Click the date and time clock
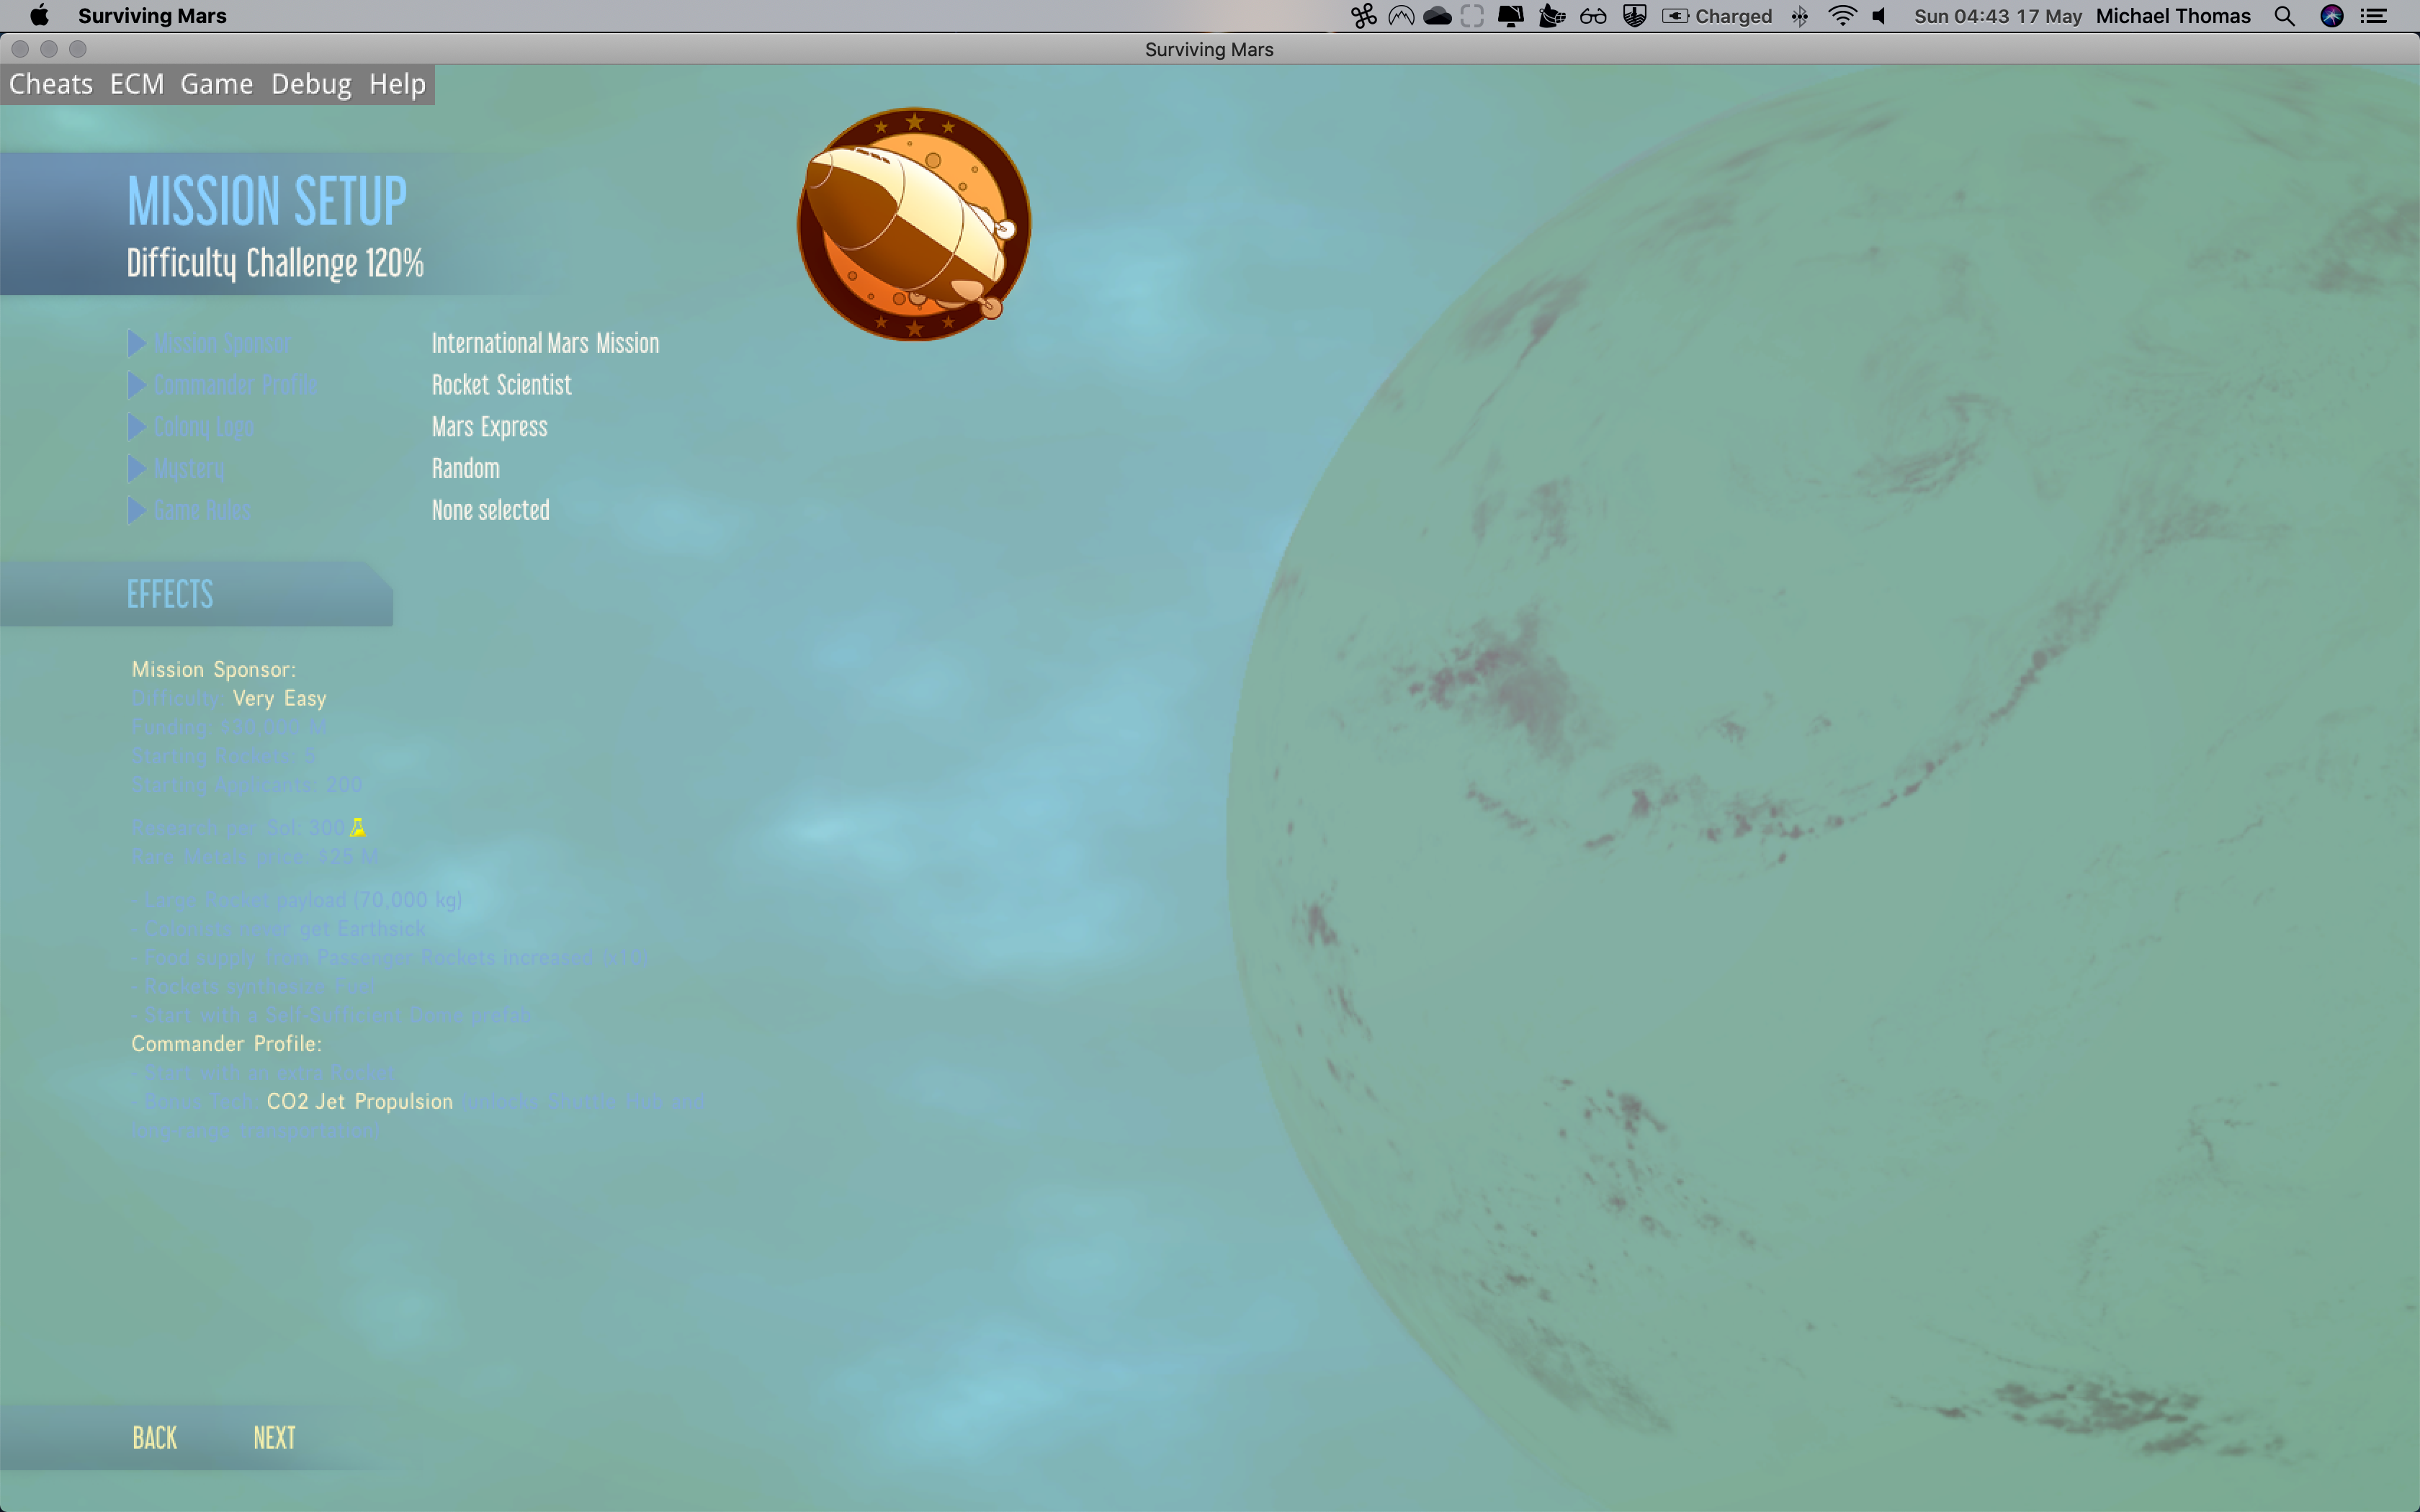 point(1997,16)
